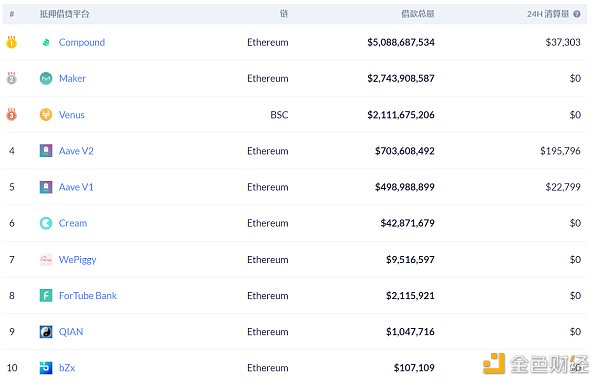
Task: Click the bronze third-place medal icon
Action: pos(11,114)
